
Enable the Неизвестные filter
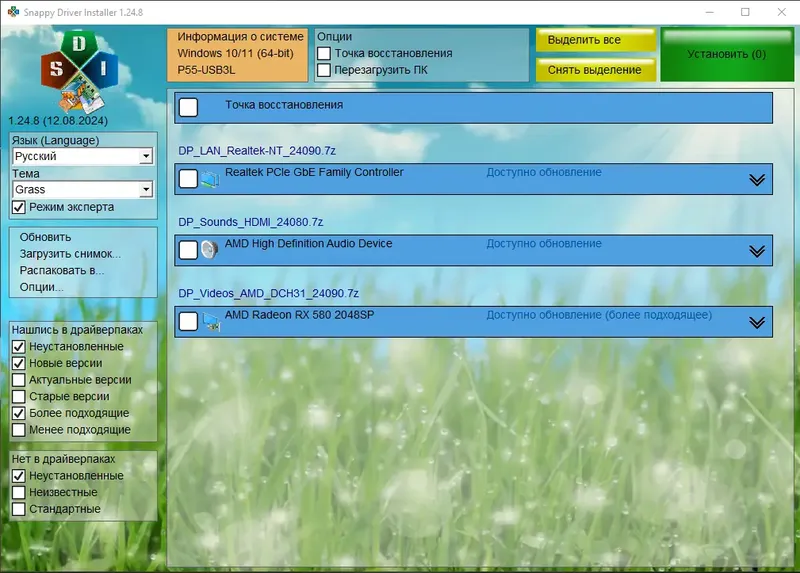(19, 492)
